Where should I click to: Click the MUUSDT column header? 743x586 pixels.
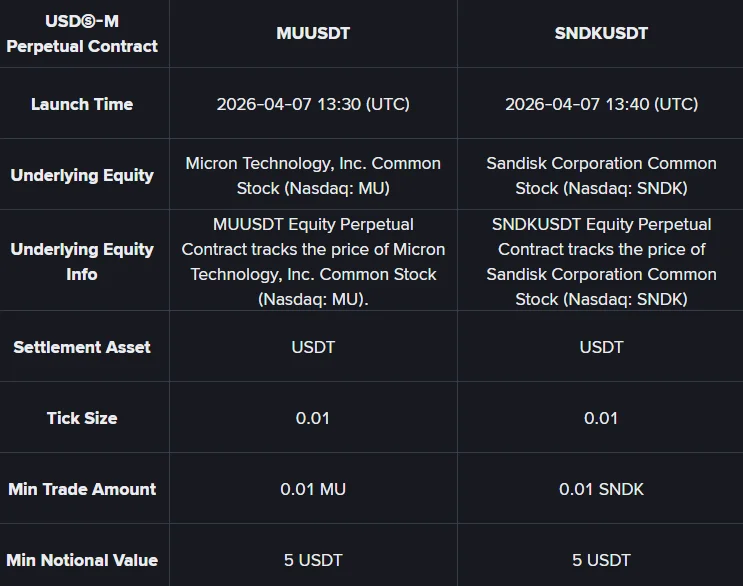313,33
